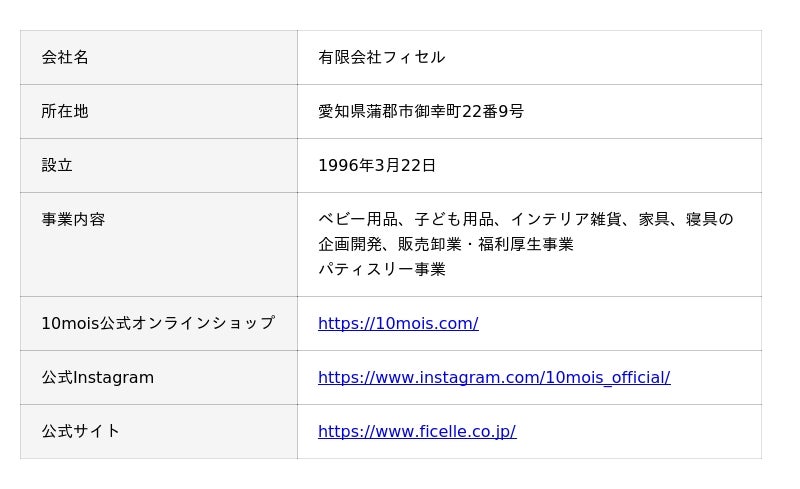This screenshot has width=800, height=489.
Task: Click the 所在地 row label
Action: click(x=65, y=111)
